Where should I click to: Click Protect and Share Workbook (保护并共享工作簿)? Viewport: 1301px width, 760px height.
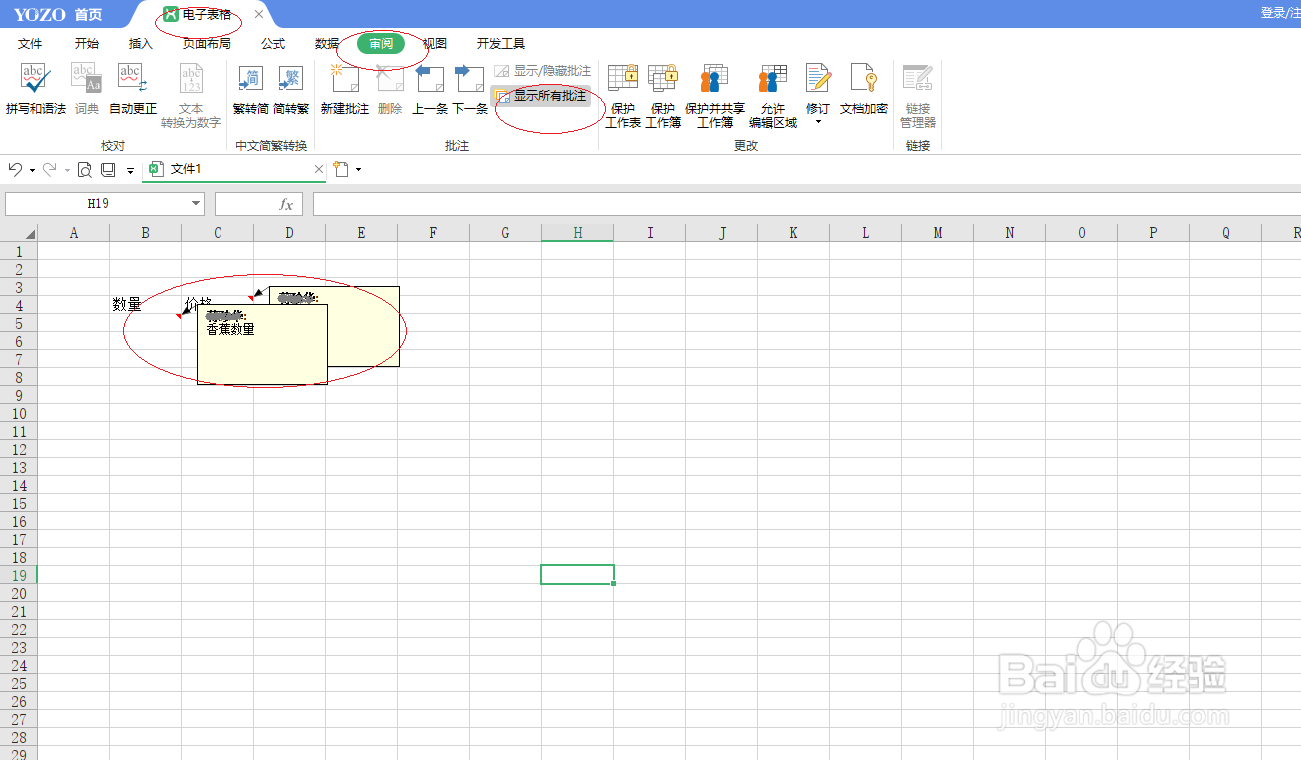pos(715,96)
